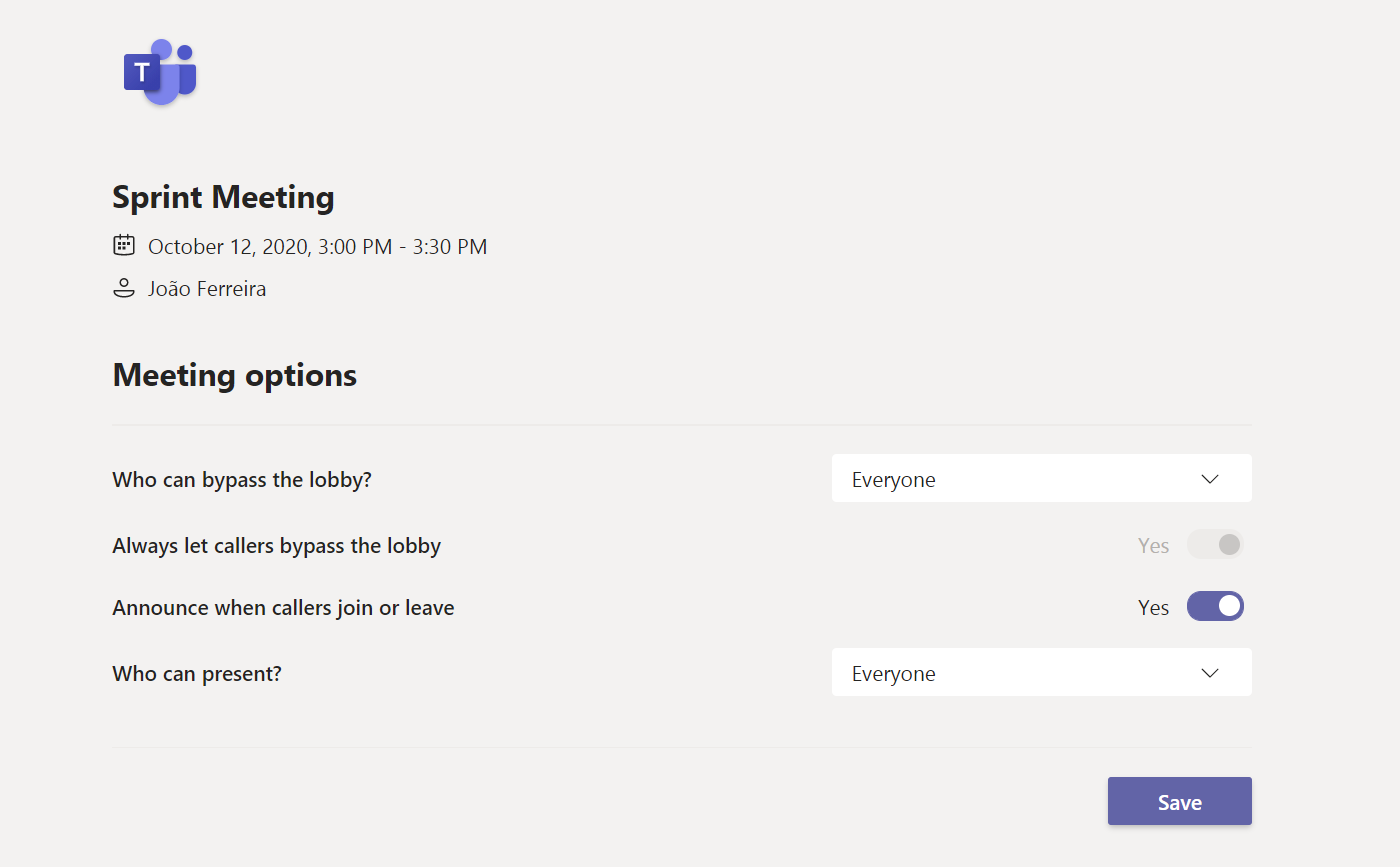Screen dimensions: 1400x867
Task: Click the Save button
Action: tap(1179, 801)
